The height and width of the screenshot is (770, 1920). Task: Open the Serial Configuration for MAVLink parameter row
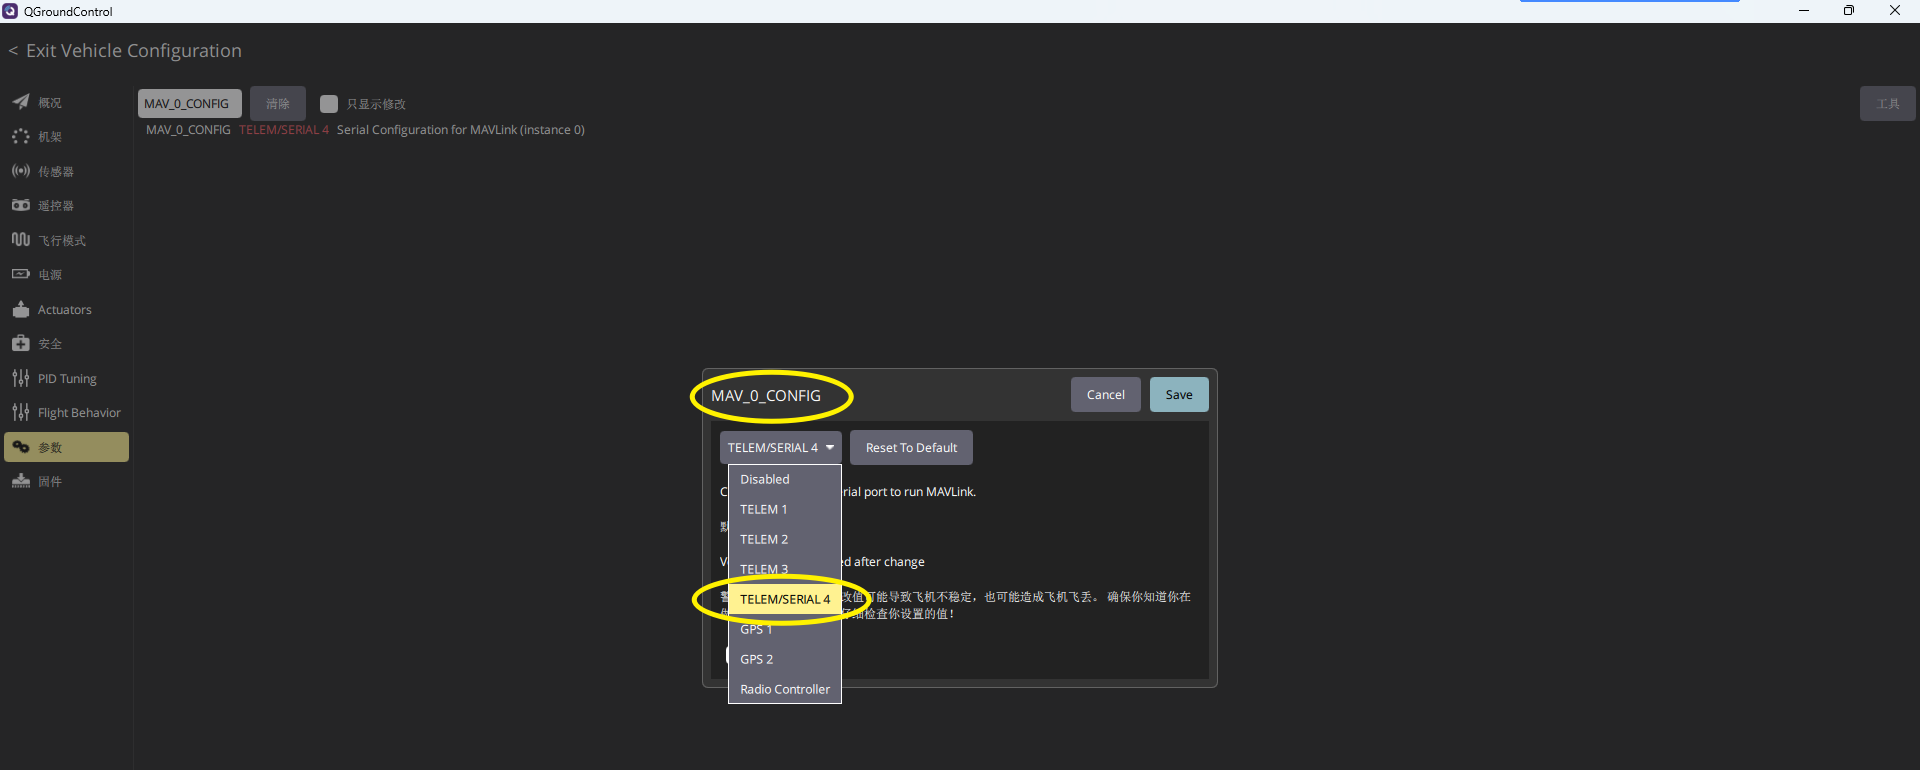[x=366, y=130]
